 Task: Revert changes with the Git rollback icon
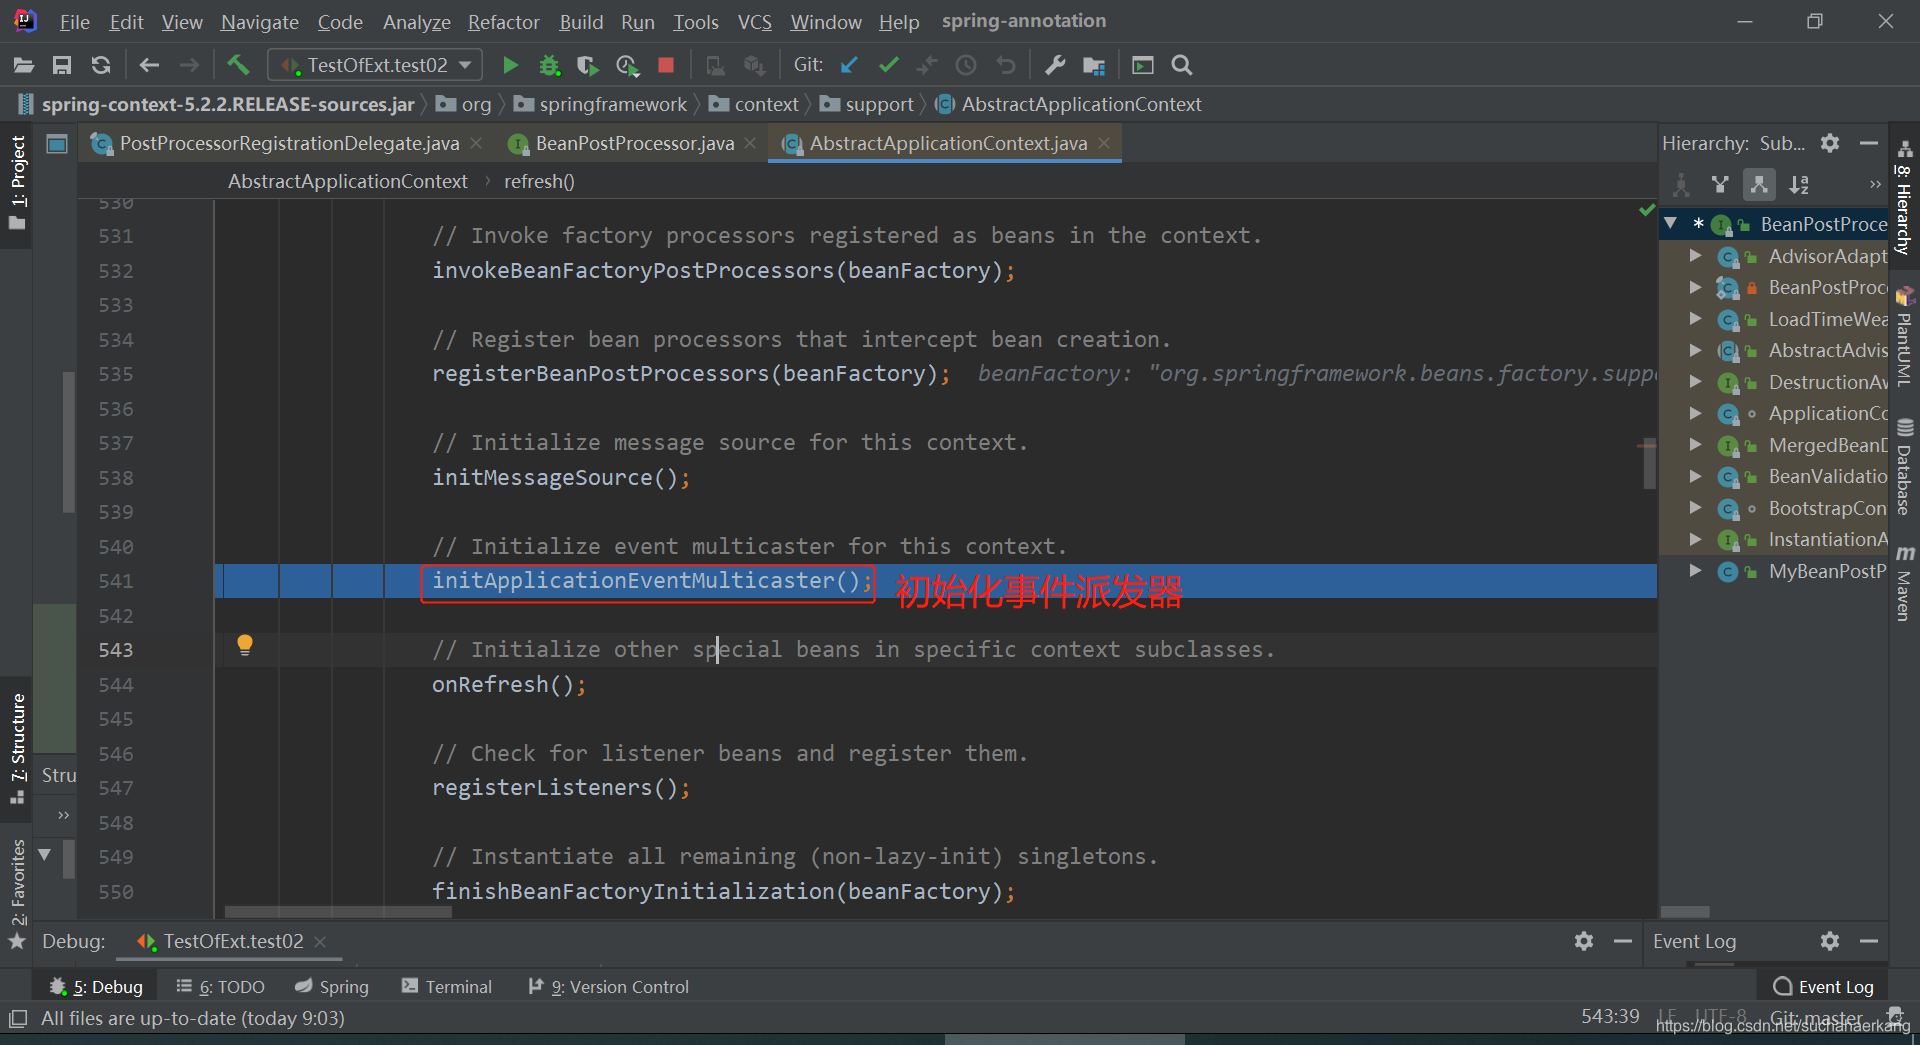coord(1005,65)
